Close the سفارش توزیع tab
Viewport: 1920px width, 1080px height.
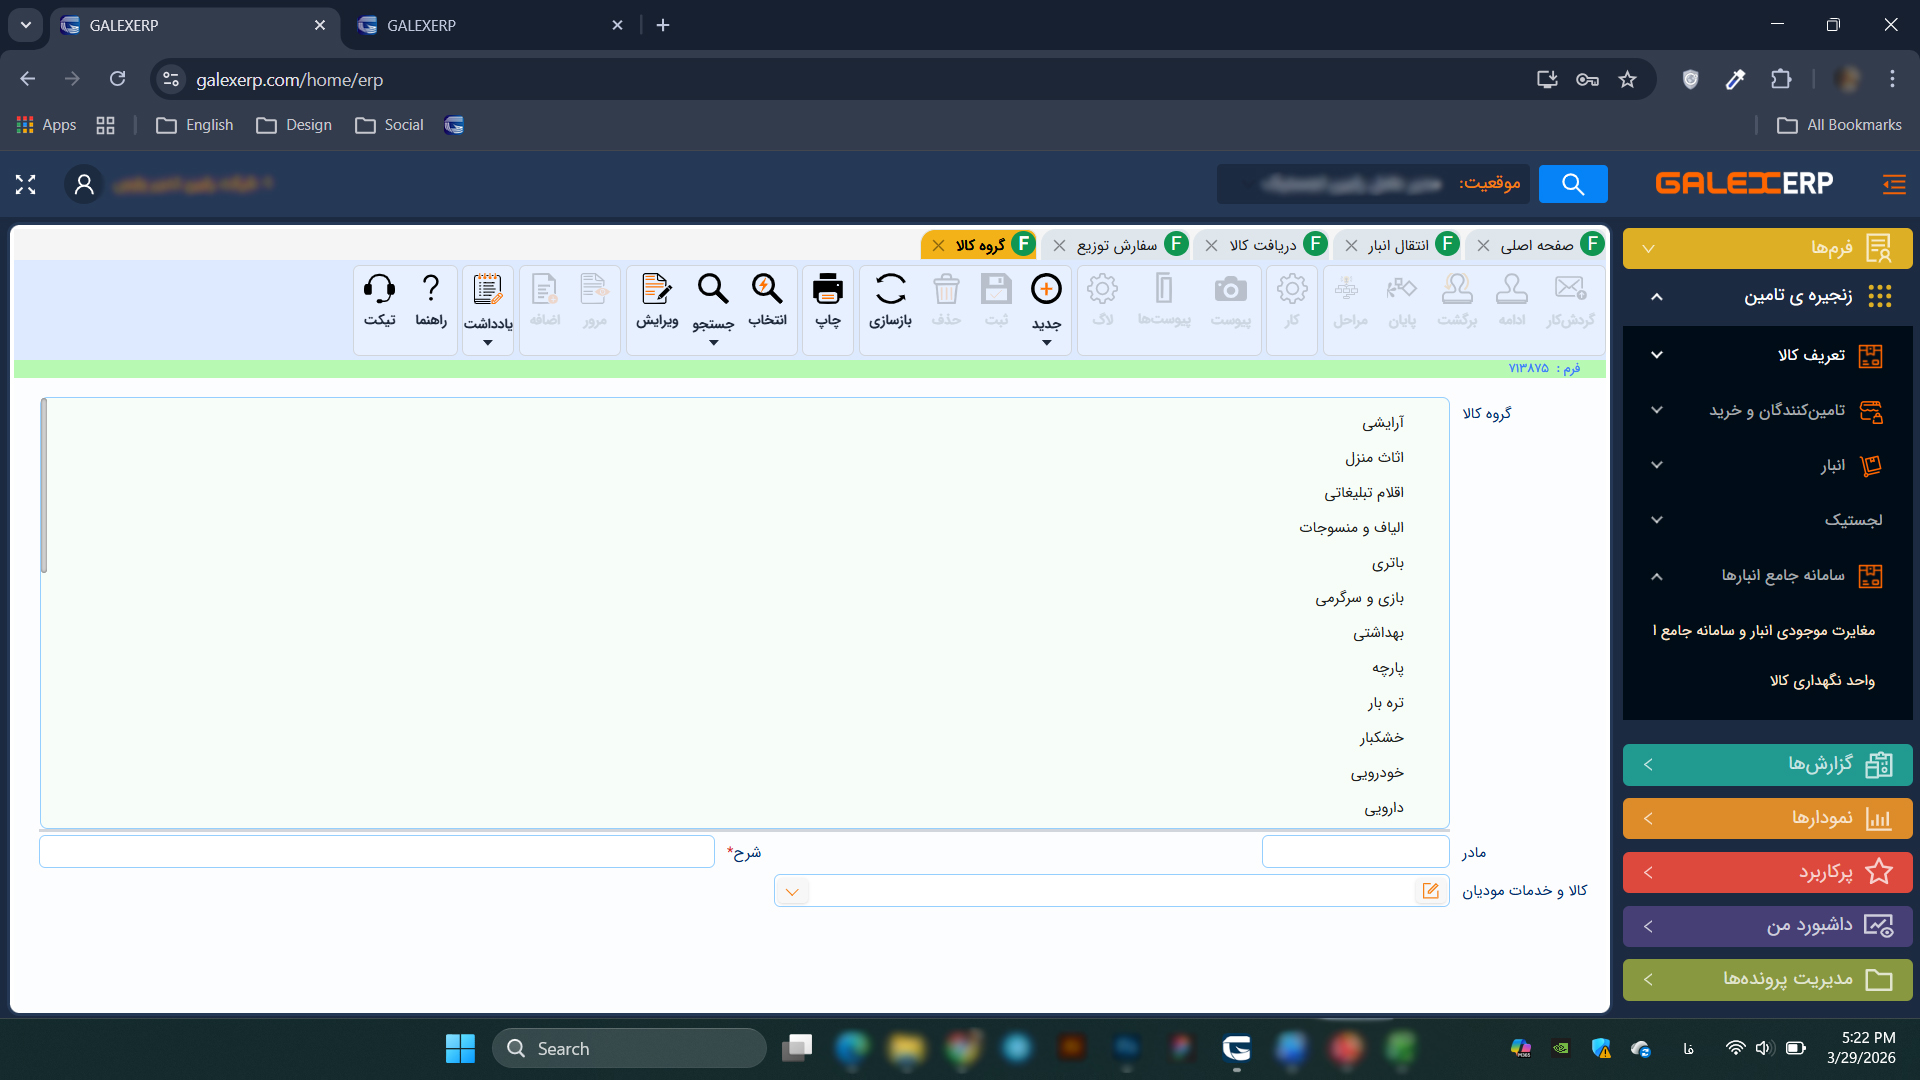click(1059, 246)
